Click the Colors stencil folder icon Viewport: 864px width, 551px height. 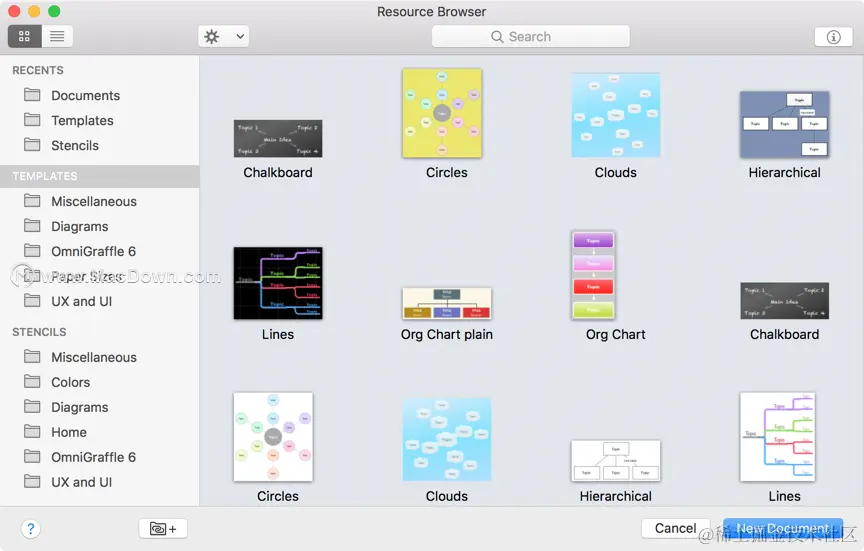pyautogui.click(x=32, y=381)
